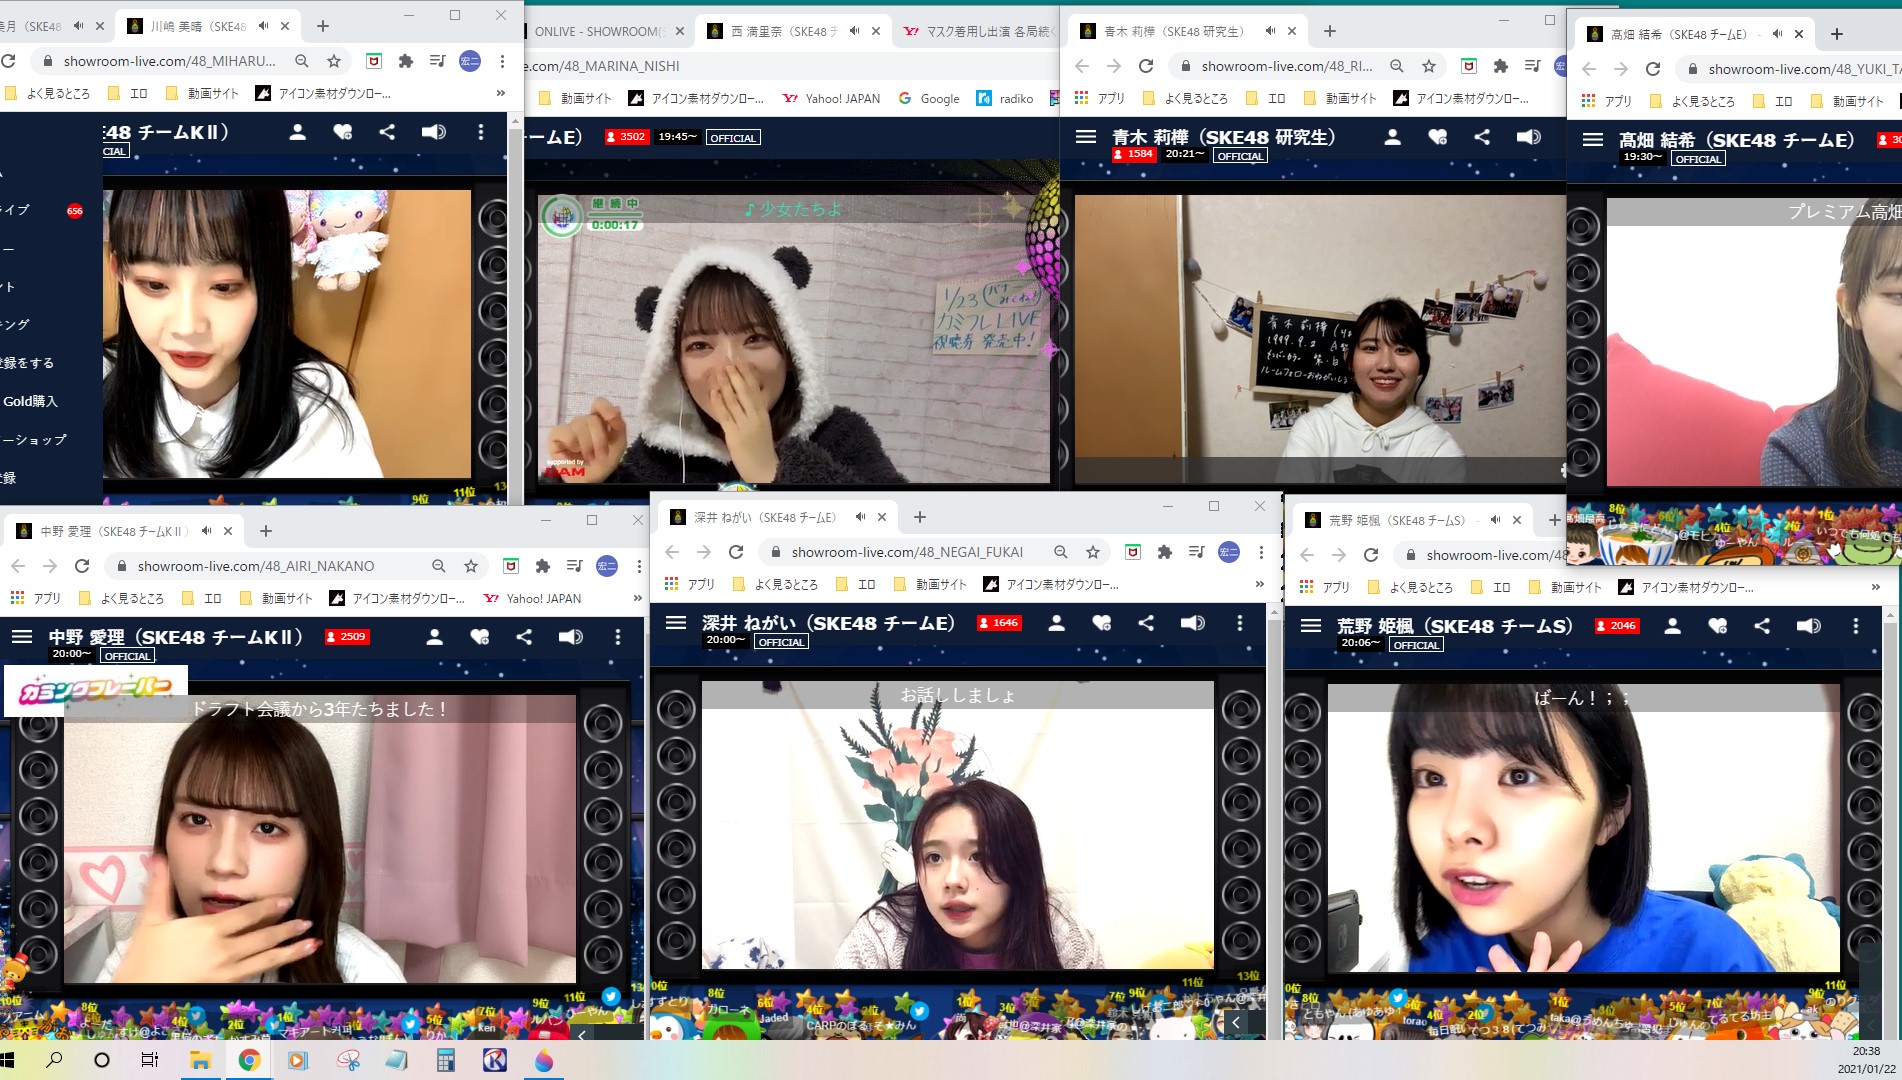
Task: Open the radiko bookmark
Action: point(1006,98)
